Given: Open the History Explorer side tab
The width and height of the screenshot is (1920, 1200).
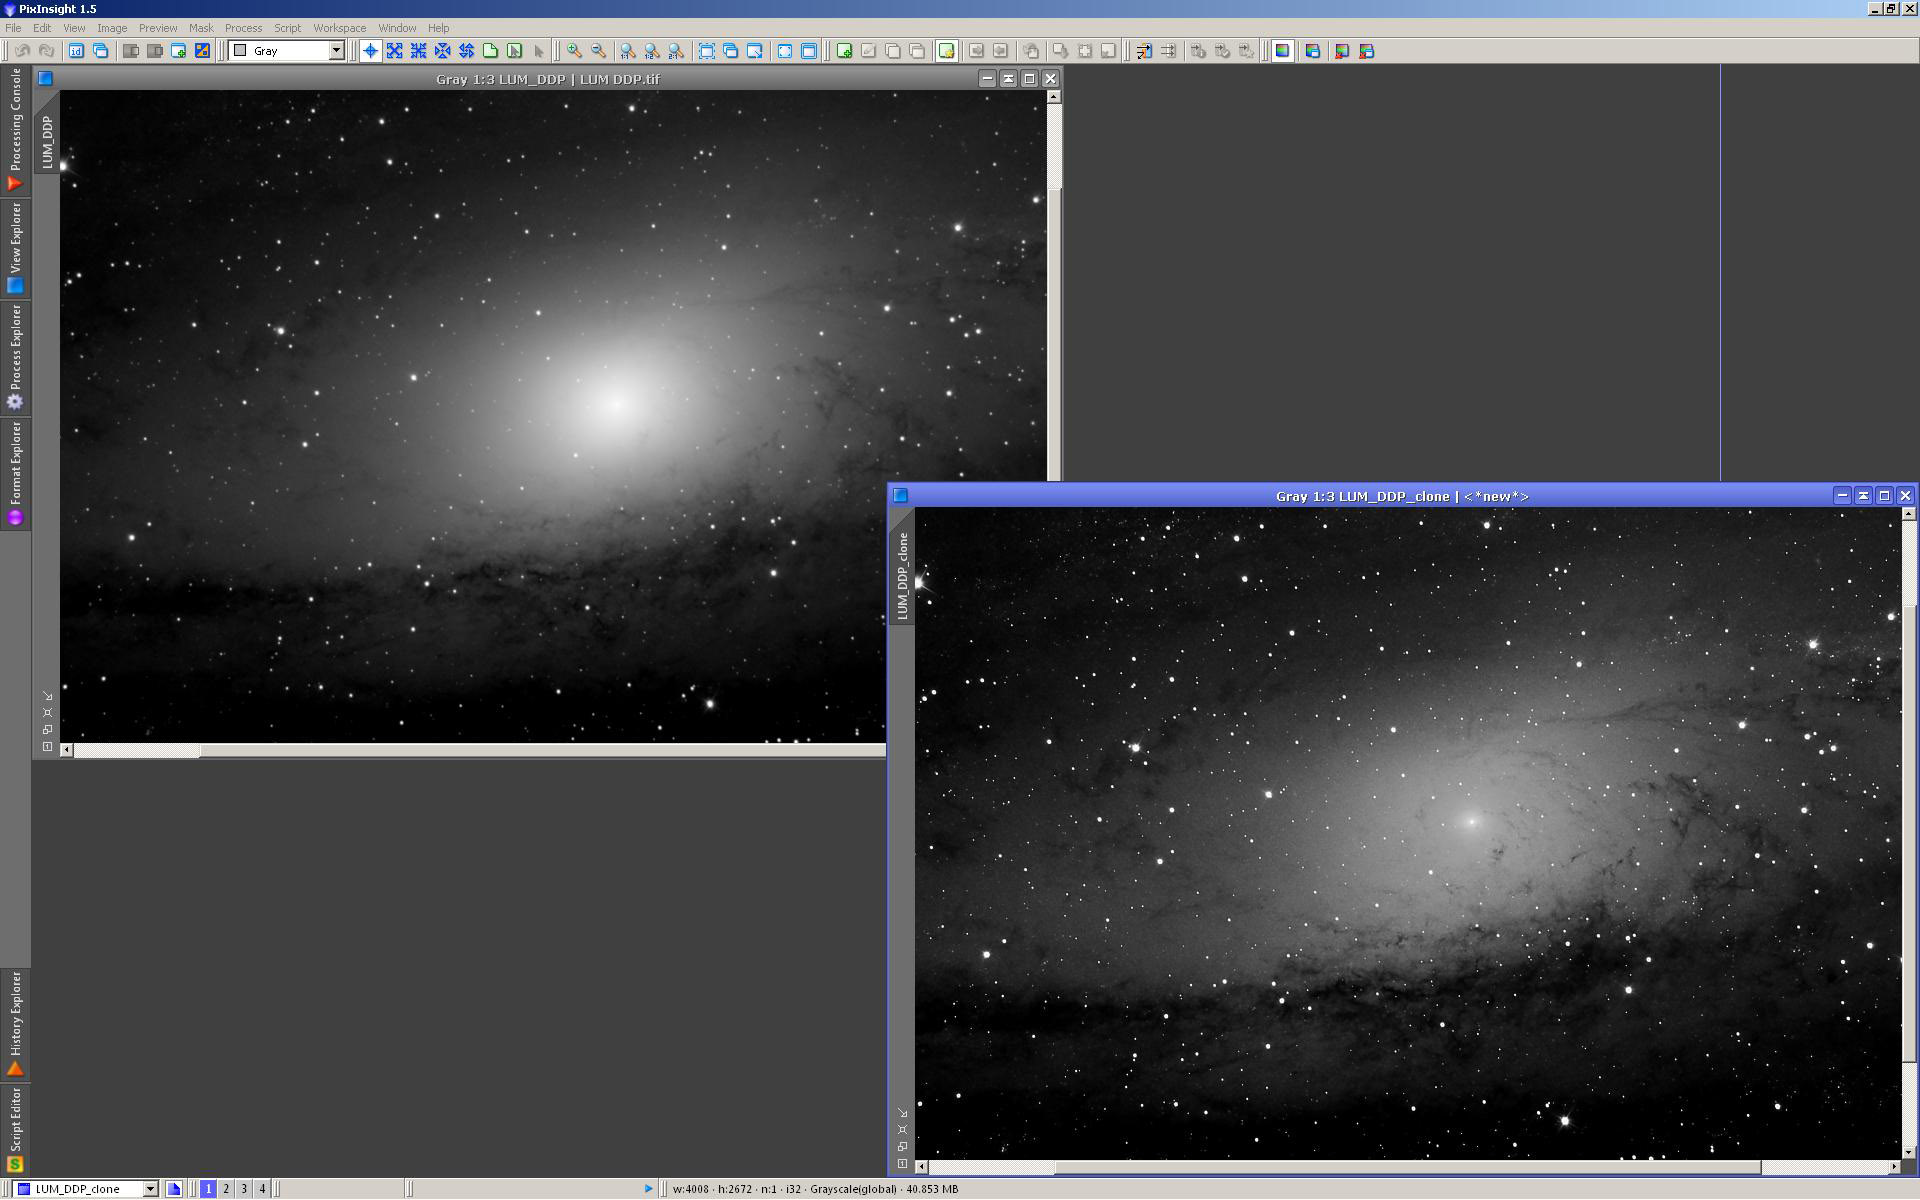Looking at the screenshot, I should [x=15, y=1023].
